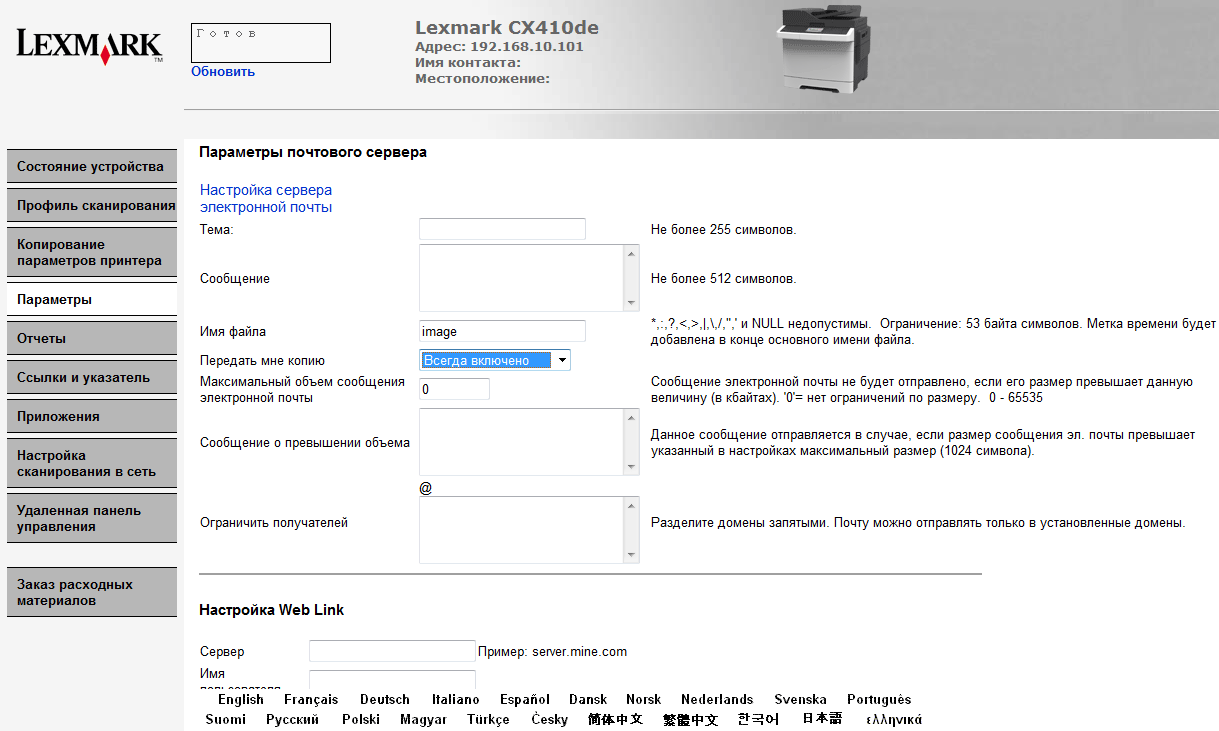1219x731 pixels.
Task: Open Состояние устройства menu item
Action: (92, 166)
